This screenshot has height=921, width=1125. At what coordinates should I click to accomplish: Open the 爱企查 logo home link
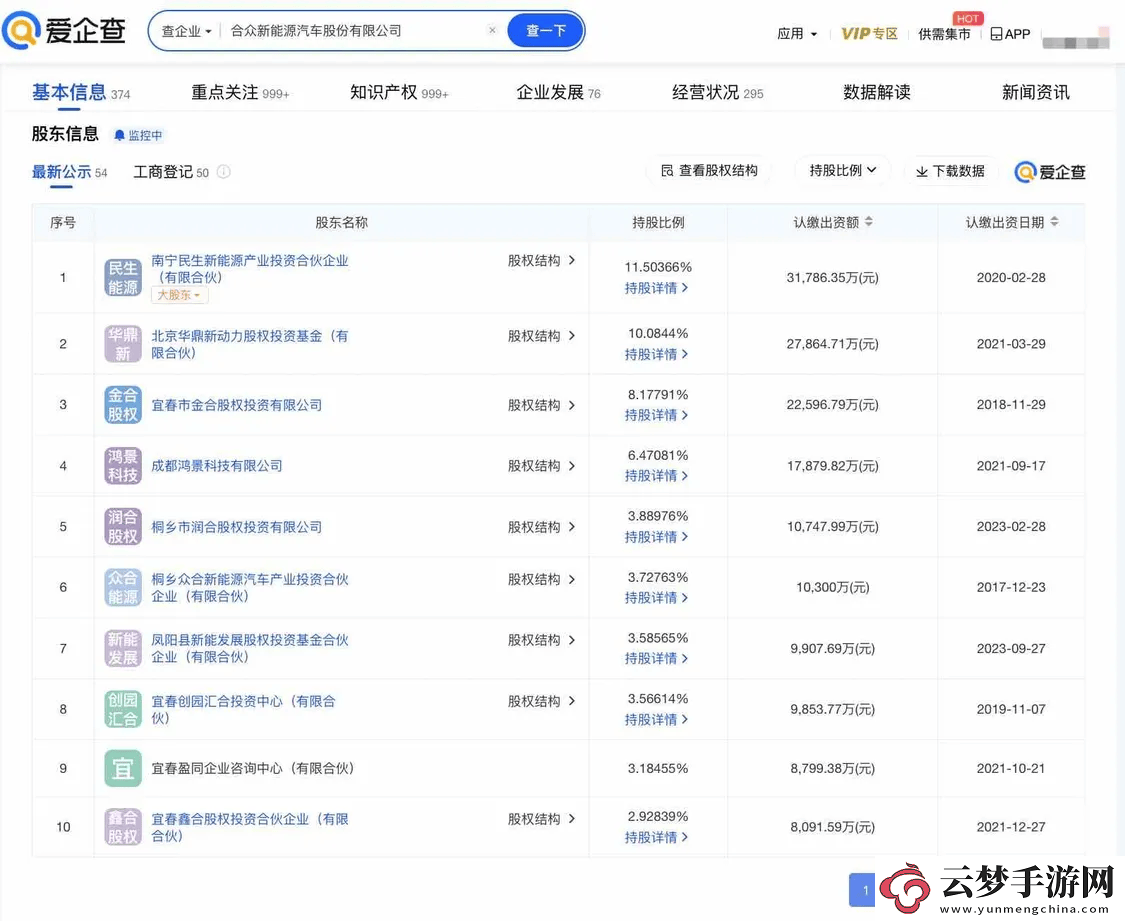64,30
